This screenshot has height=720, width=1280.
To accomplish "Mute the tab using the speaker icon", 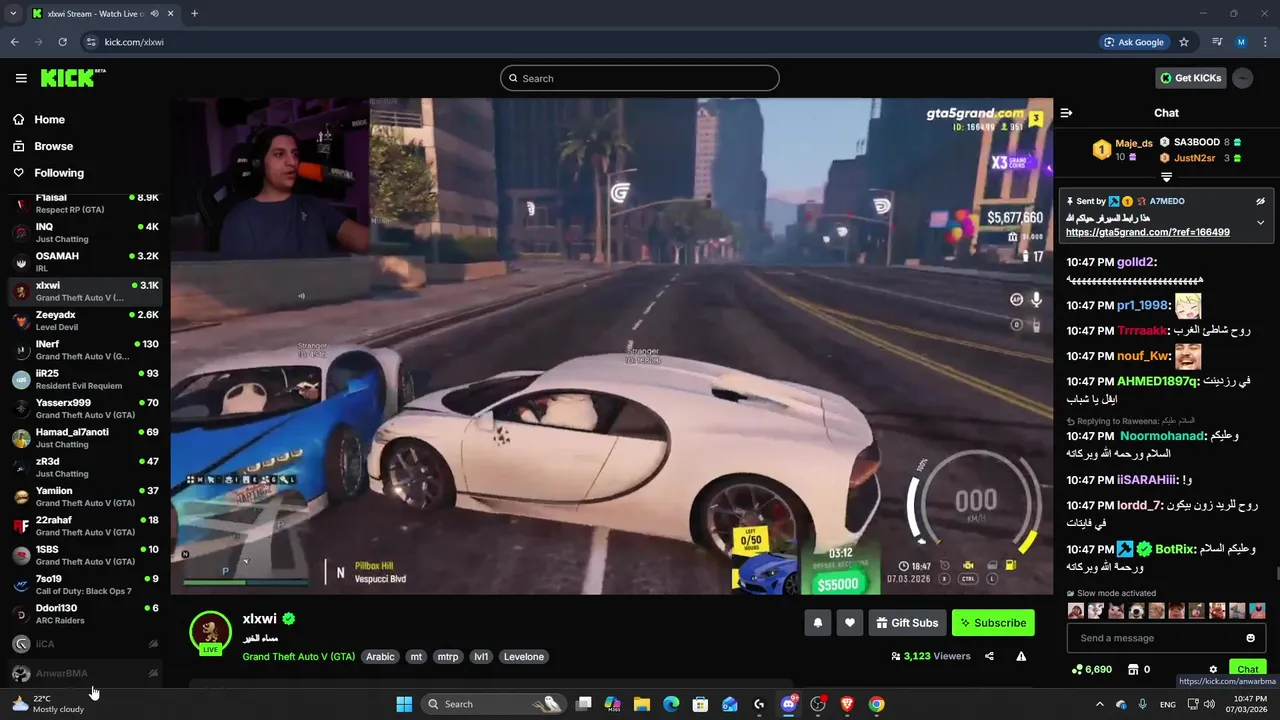I will (154, 13).
